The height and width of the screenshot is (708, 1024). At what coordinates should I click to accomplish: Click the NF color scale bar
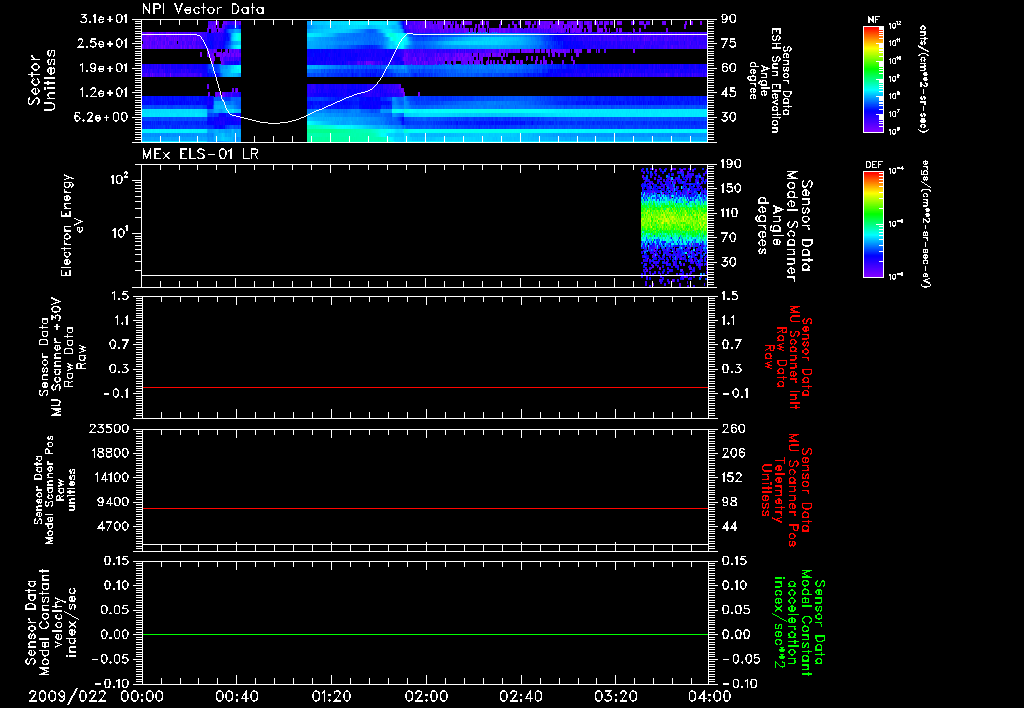coord(874,79)
